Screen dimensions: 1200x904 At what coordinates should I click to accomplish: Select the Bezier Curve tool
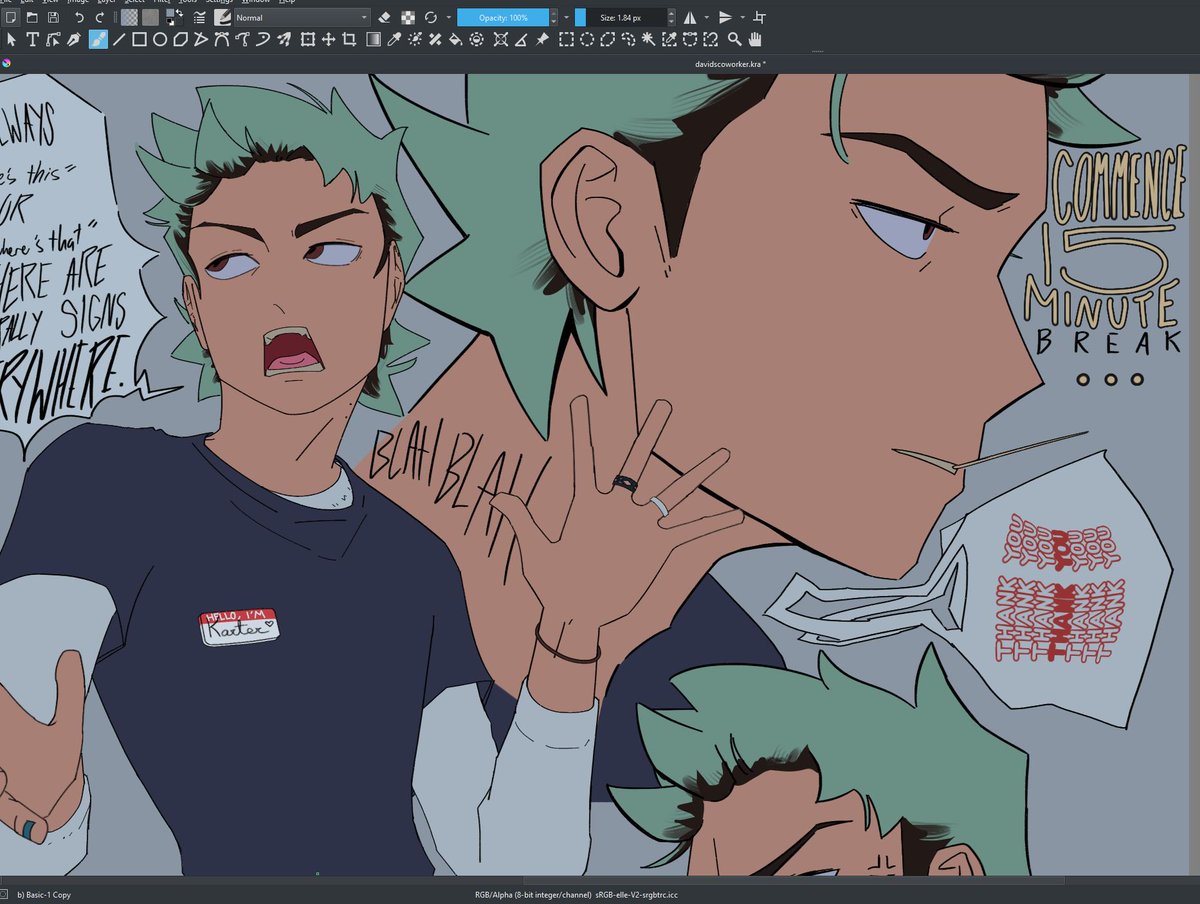coord(222,40)
